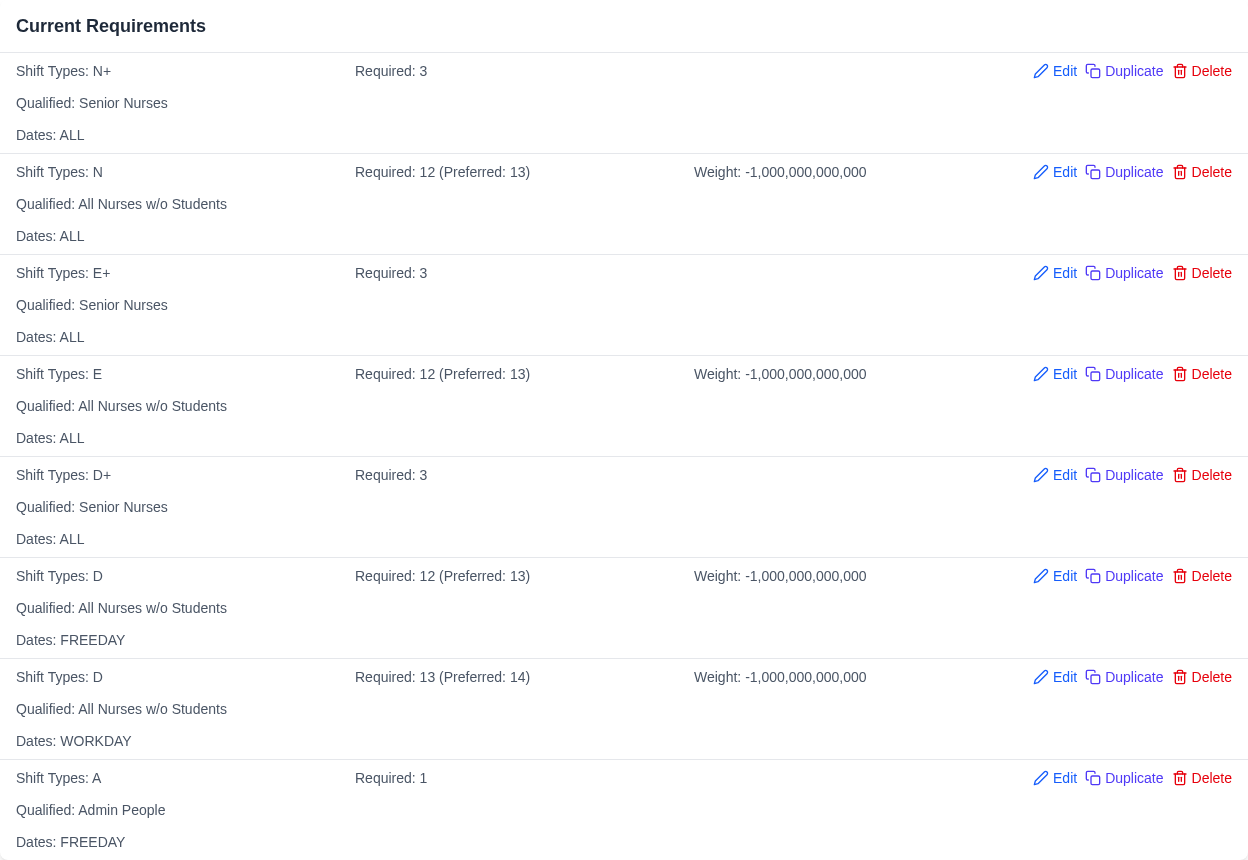Delete the shift type E requirement

(1202, 374)
